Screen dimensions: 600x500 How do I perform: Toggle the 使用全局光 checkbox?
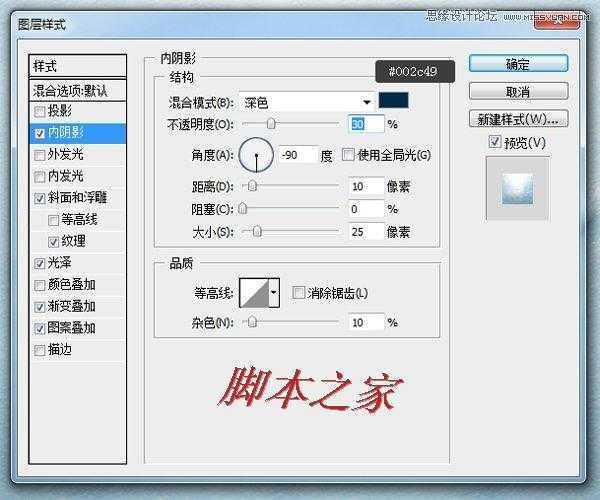pyautogui.click(x=348, y=155)
